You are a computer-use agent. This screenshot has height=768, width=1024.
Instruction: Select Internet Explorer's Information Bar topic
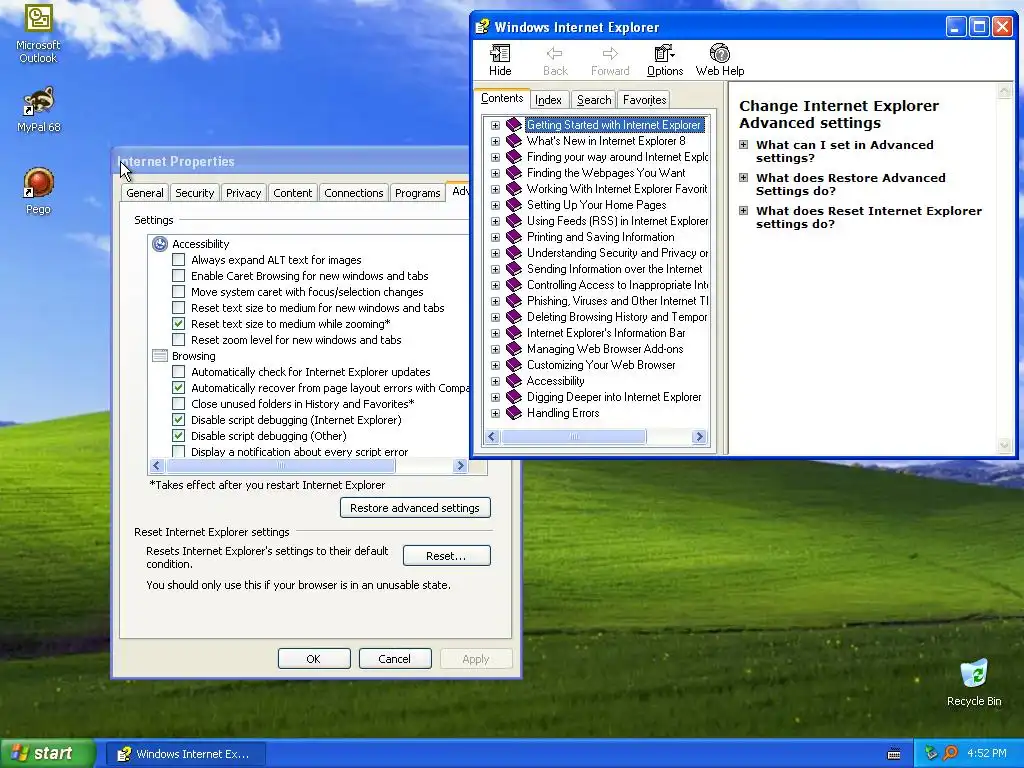pyautogui.click(x=605, y=332)
